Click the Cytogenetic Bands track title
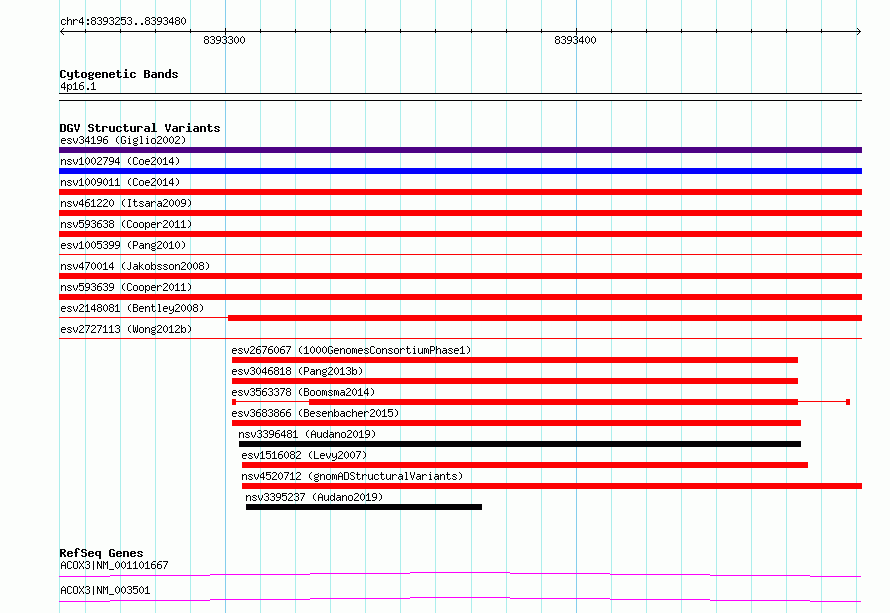The image size is (890, 613). tap(119, 74)
